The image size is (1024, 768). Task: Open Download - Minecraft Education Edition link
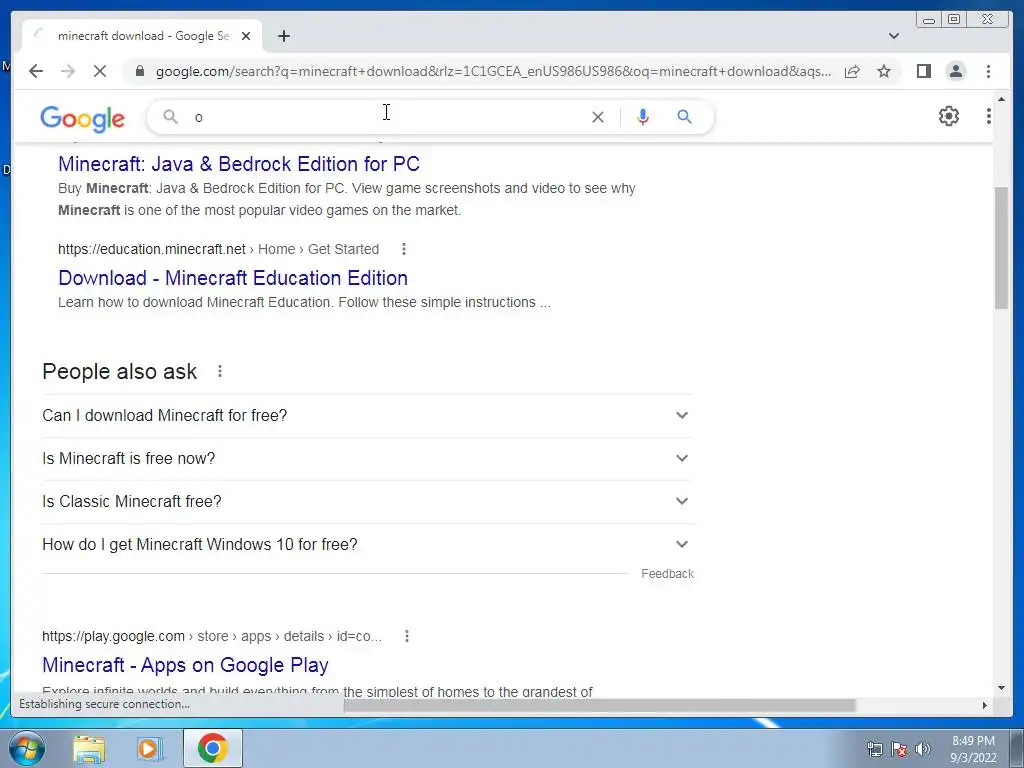click(233, 278)
